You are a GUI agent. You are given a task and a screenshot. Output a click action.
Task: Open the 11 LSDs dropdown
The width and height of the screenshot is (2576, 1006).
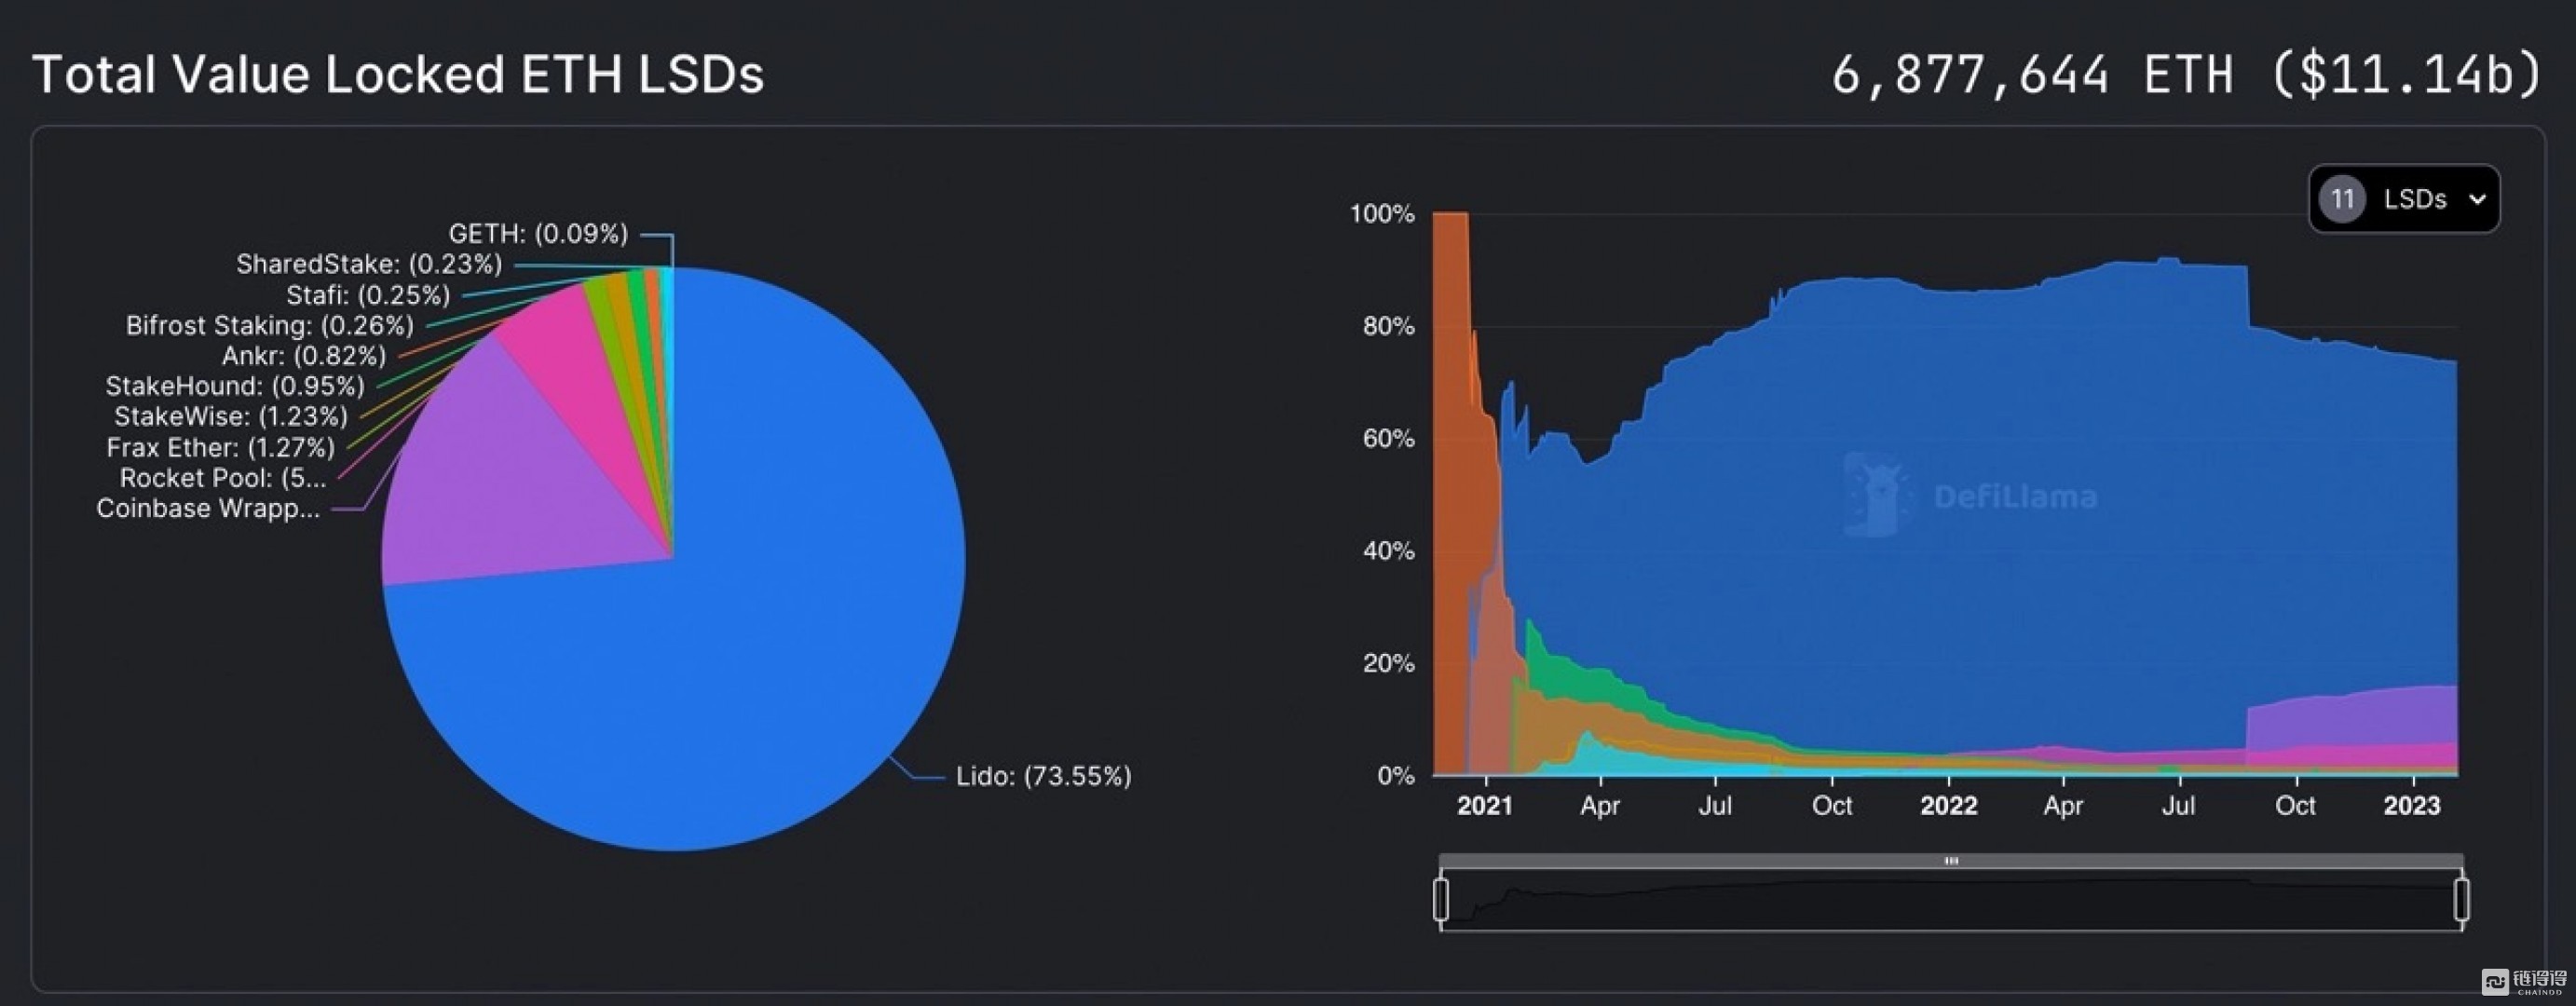[2403, 199]
